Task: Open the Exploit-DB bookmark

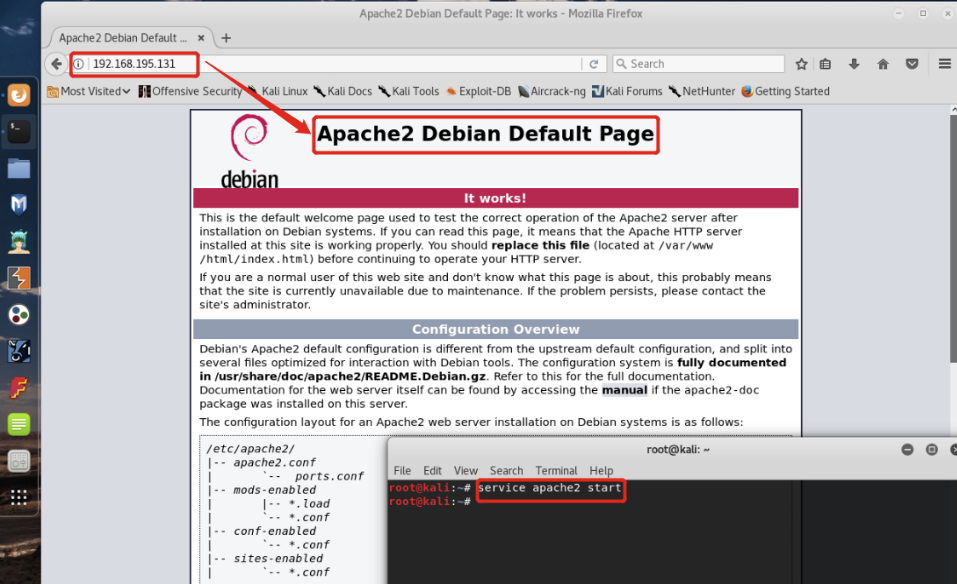Action: pyautogui.click(x=478, y=92)
